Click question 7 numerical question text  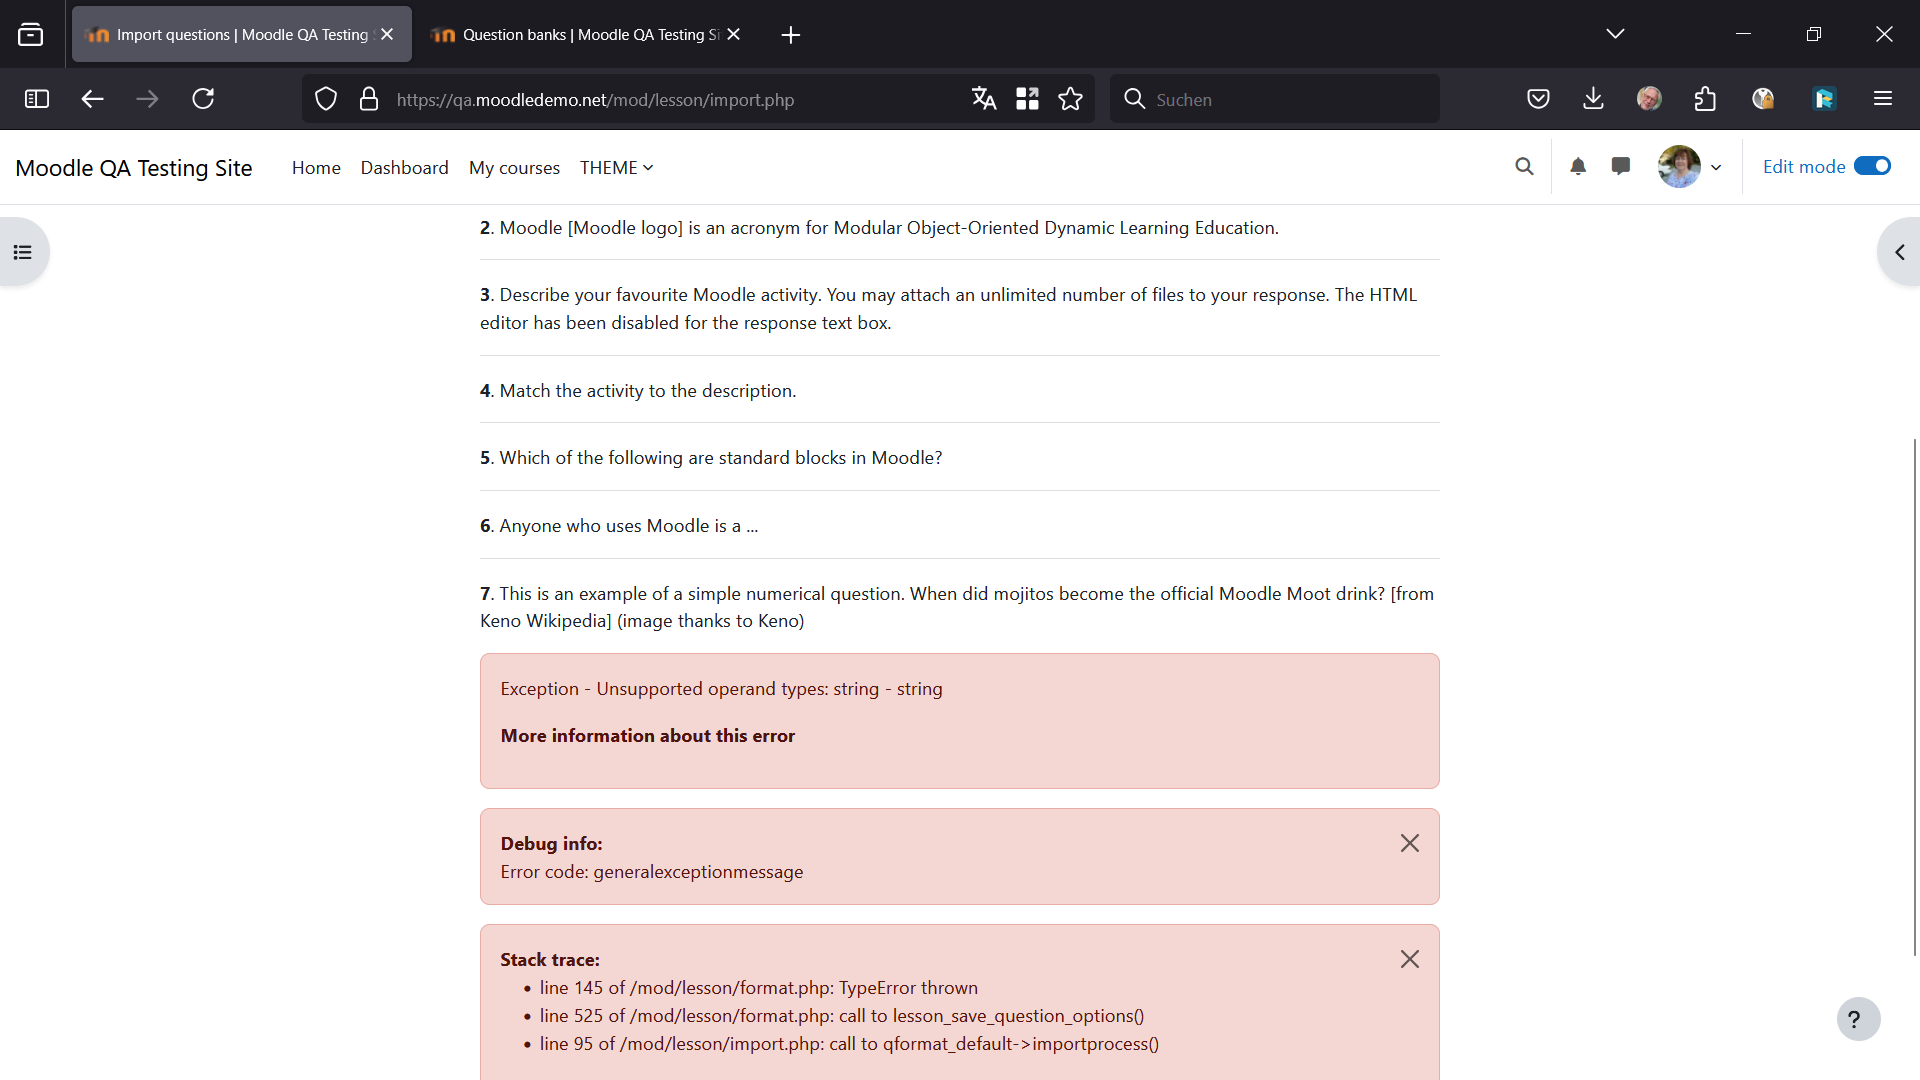point(957,607)
